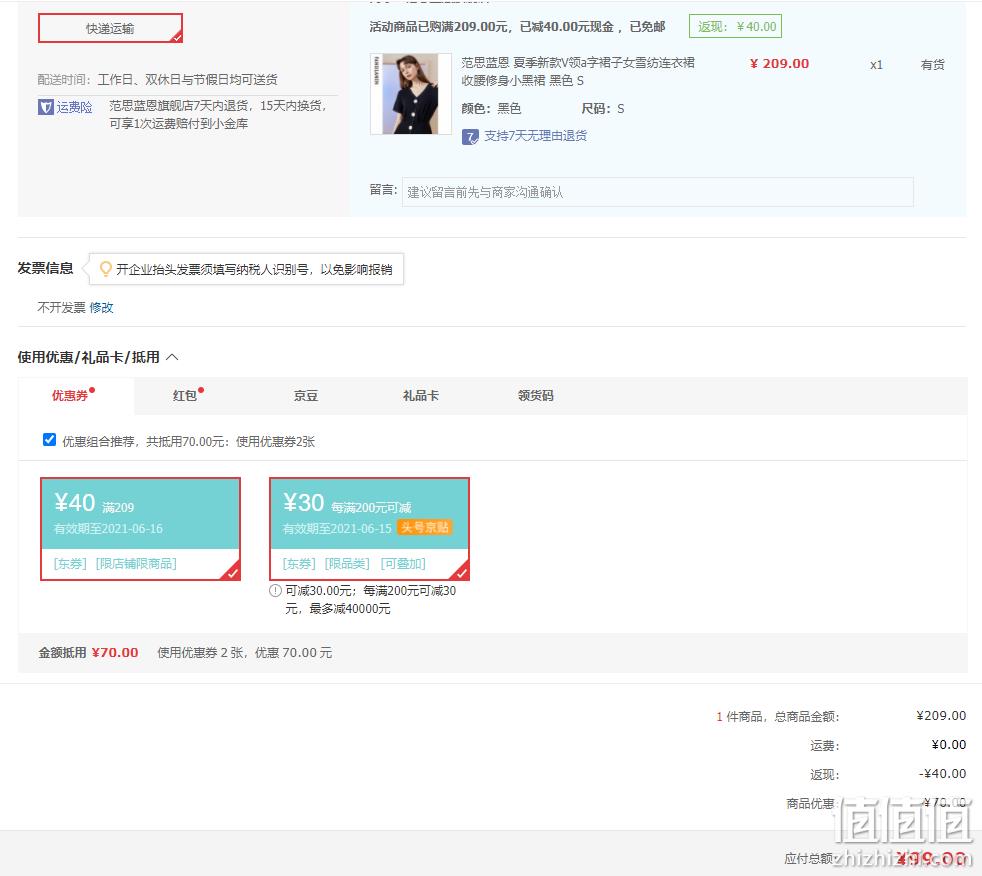Click the 总商品金额 ¥209.00 value
982x876 pixels.
(941, 715)
